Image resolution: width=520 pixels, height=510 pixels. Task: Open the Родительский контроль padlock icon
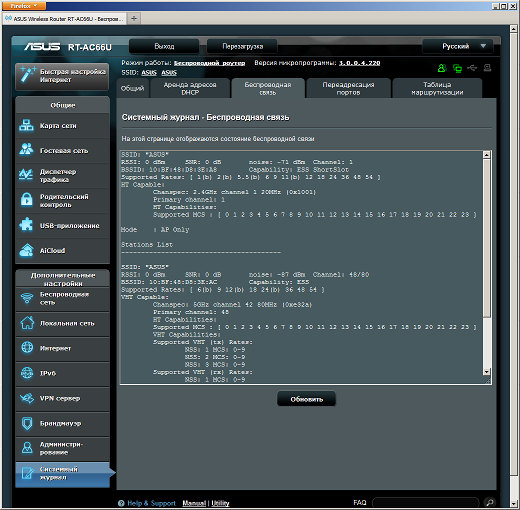coord(26,199)
